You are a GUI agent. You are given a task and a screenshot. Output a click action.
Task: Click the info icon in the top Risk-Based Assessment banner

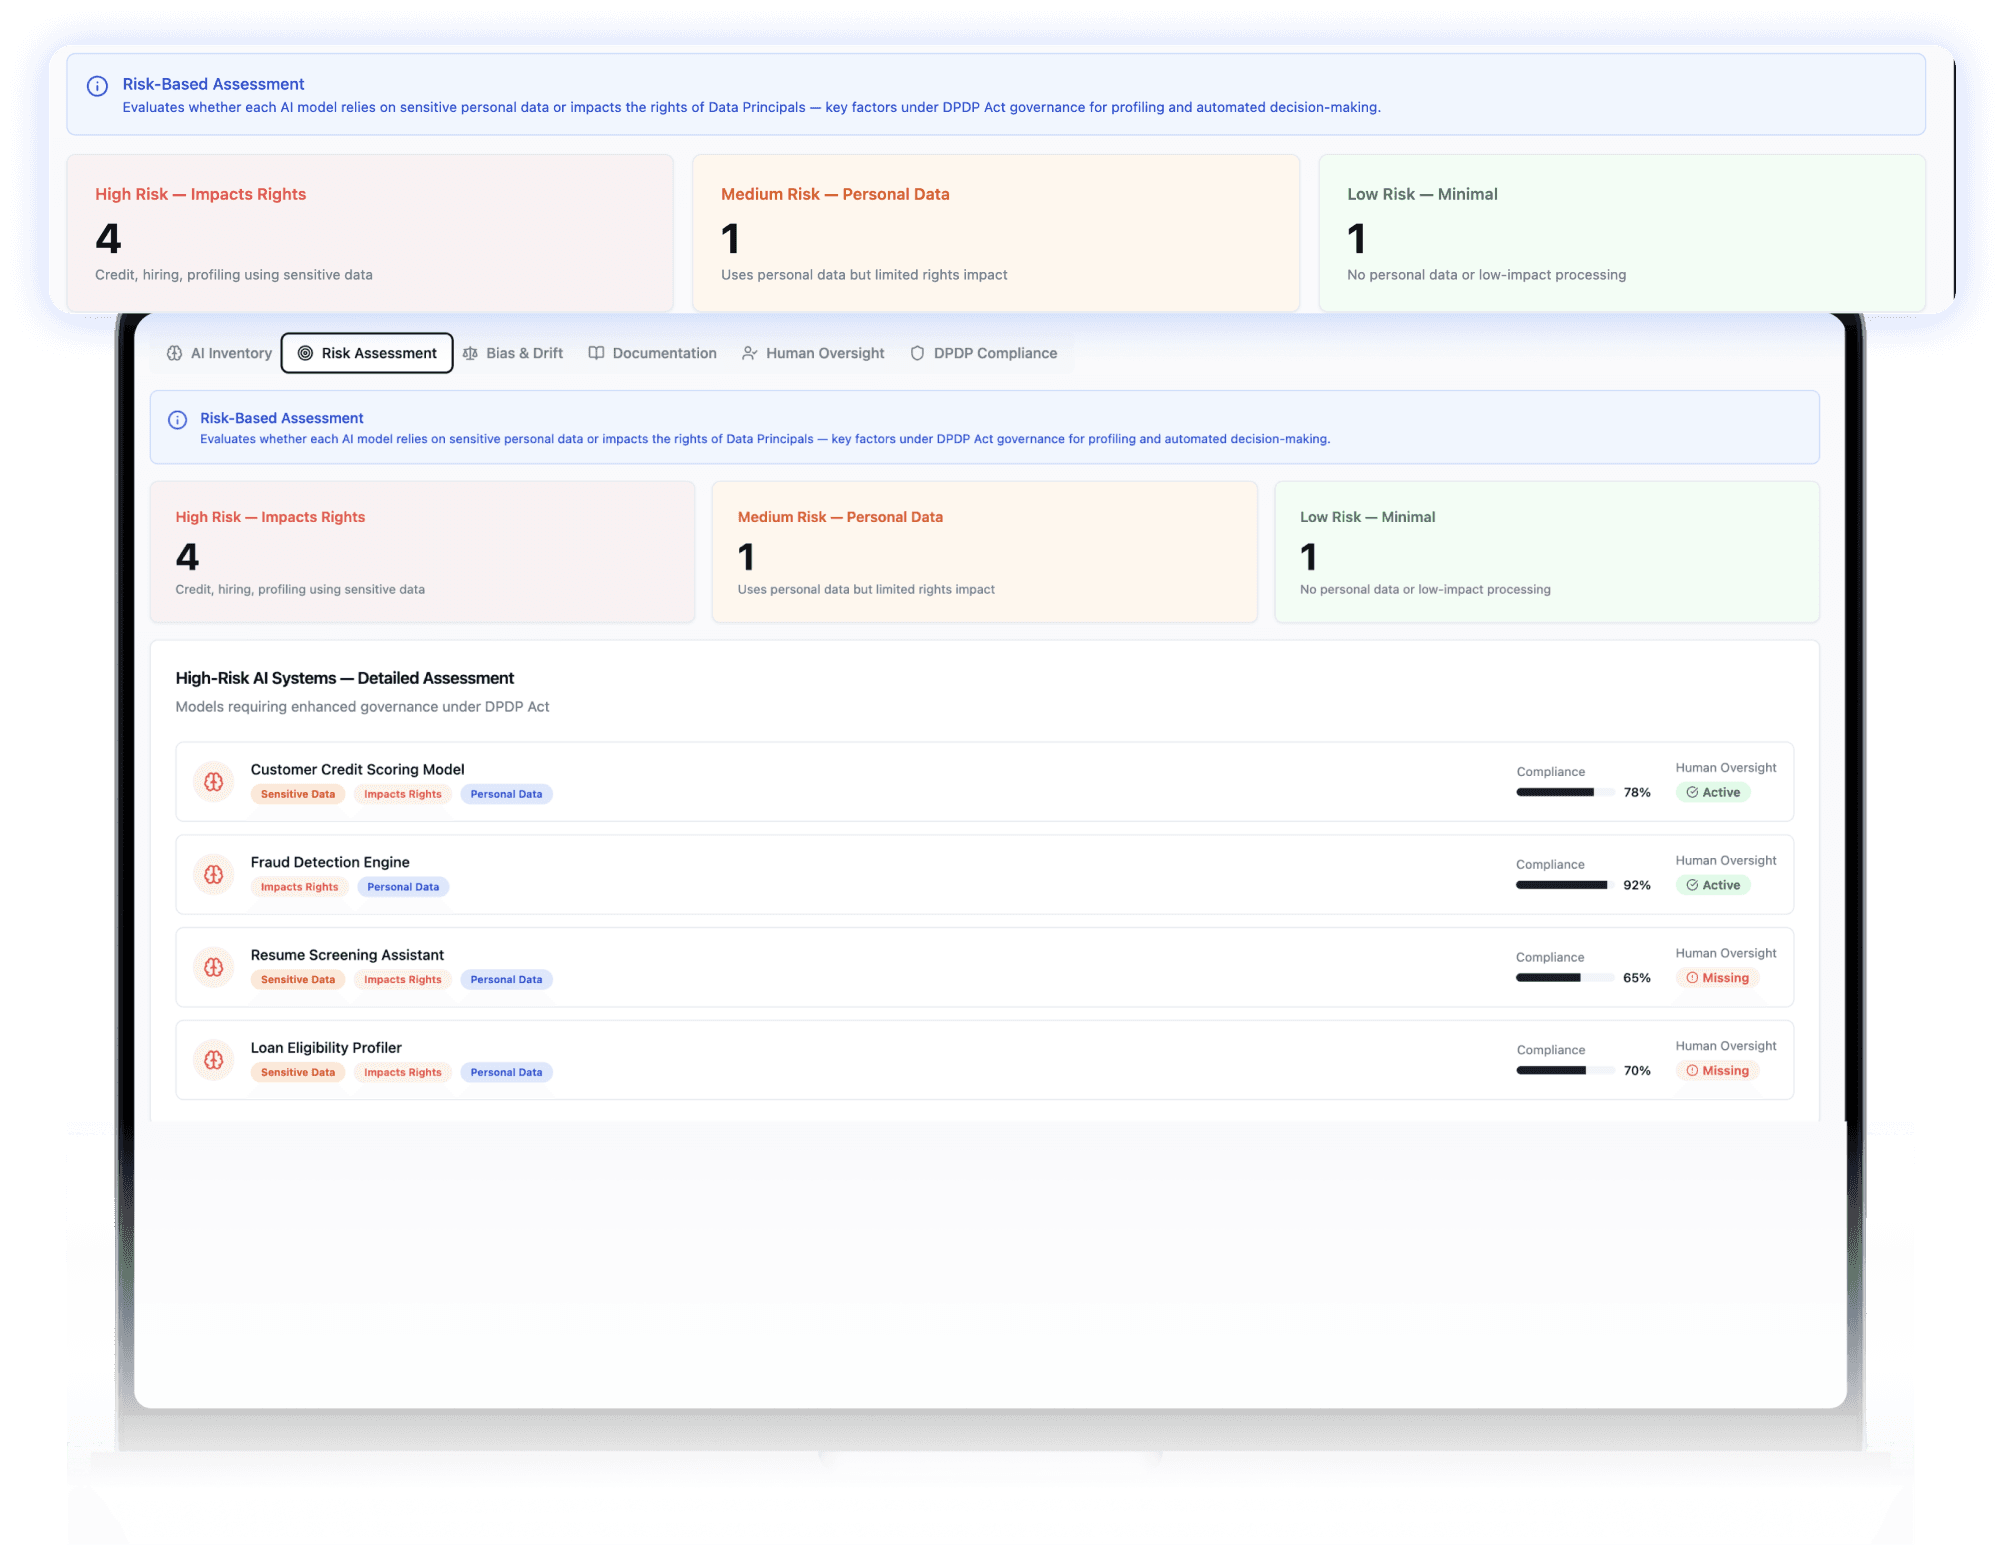coord(97,86)
